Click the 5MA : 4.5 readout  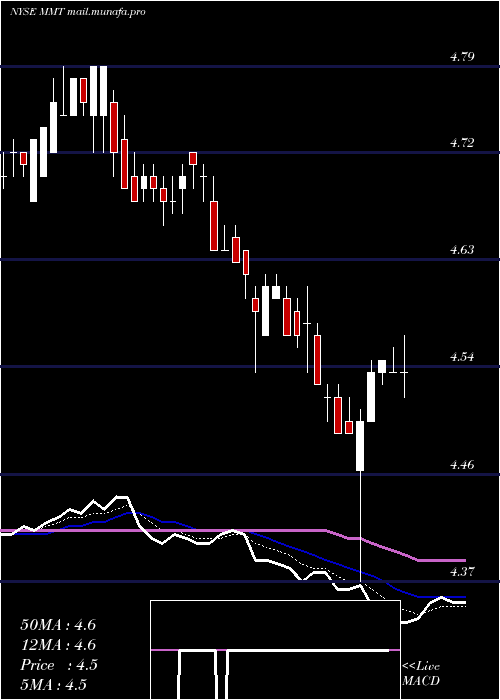[x=54, y=685]
